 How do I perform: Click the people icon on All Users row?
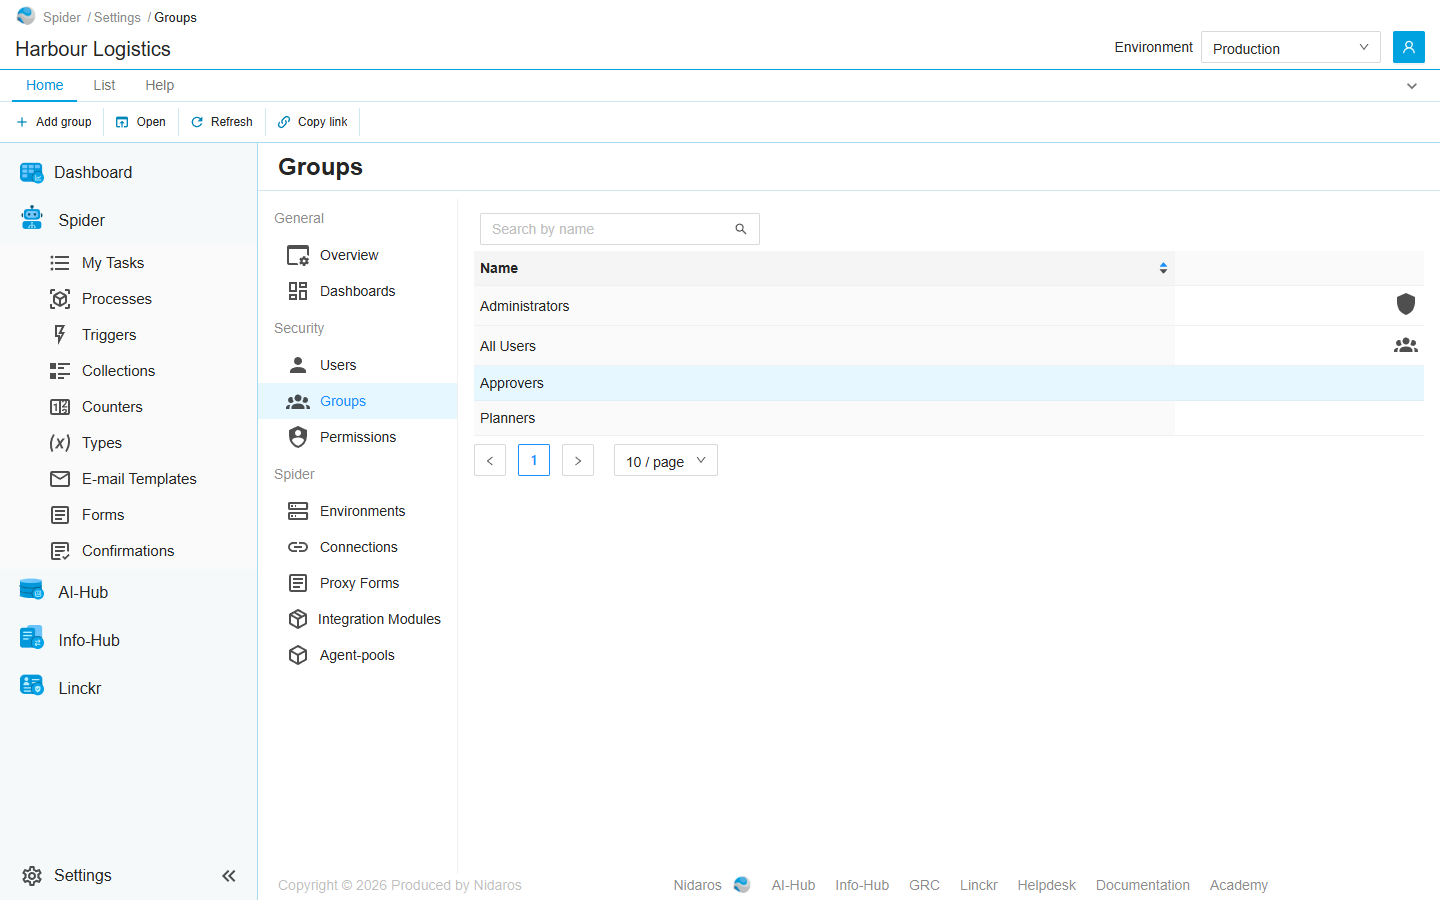(1406, 345)
